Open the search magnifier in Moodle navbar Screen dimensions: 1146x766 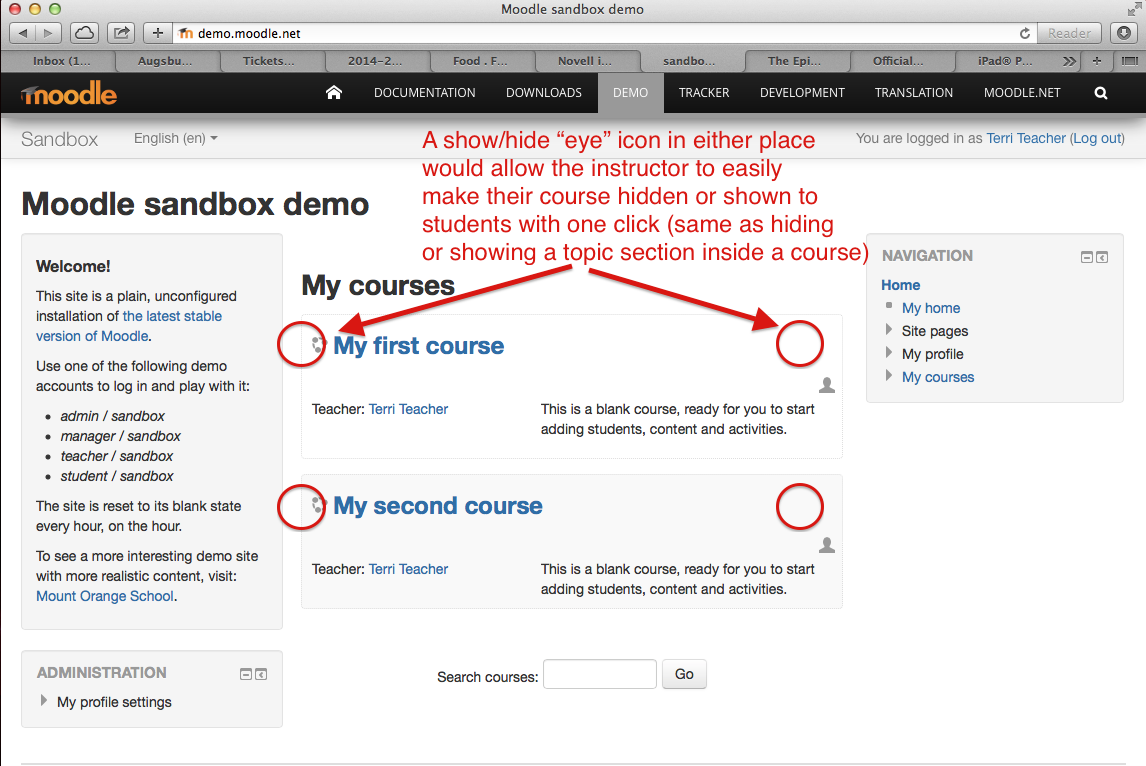(x=1101, y=94)
